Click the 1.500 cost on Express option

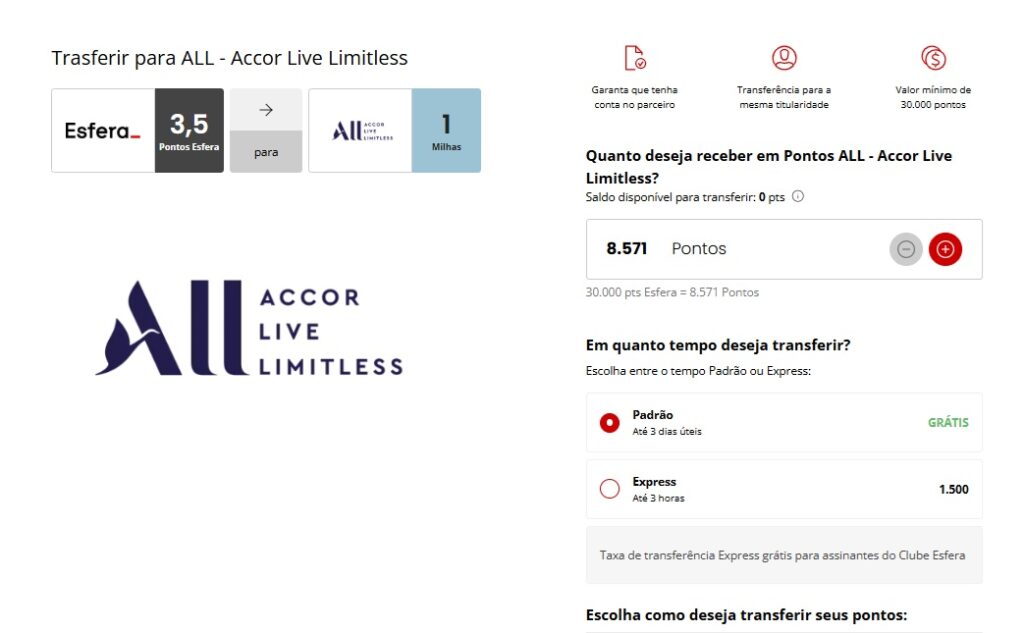[x=953, y=489]
